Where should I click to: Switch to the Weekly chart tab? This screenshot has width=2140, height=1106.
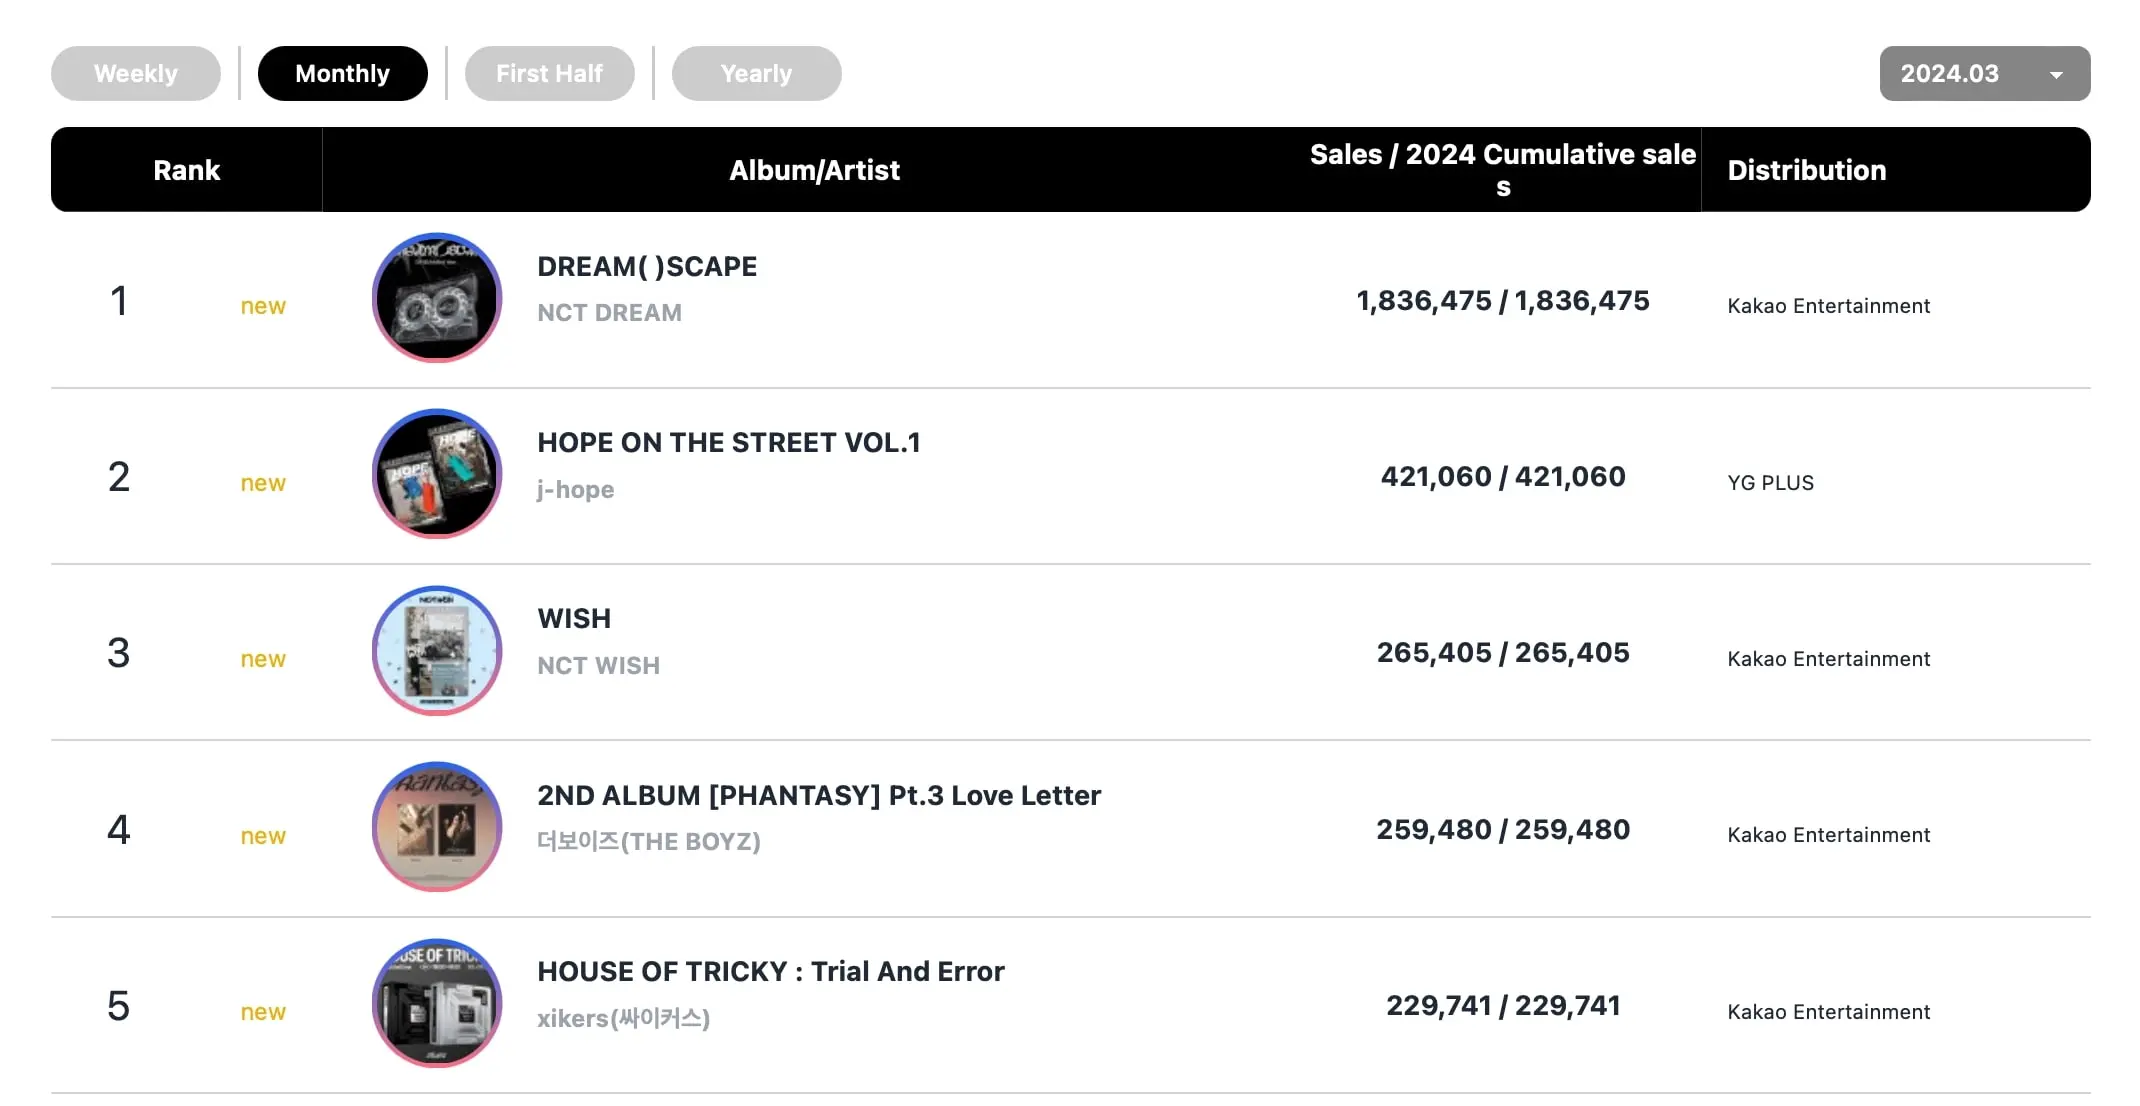136,74
